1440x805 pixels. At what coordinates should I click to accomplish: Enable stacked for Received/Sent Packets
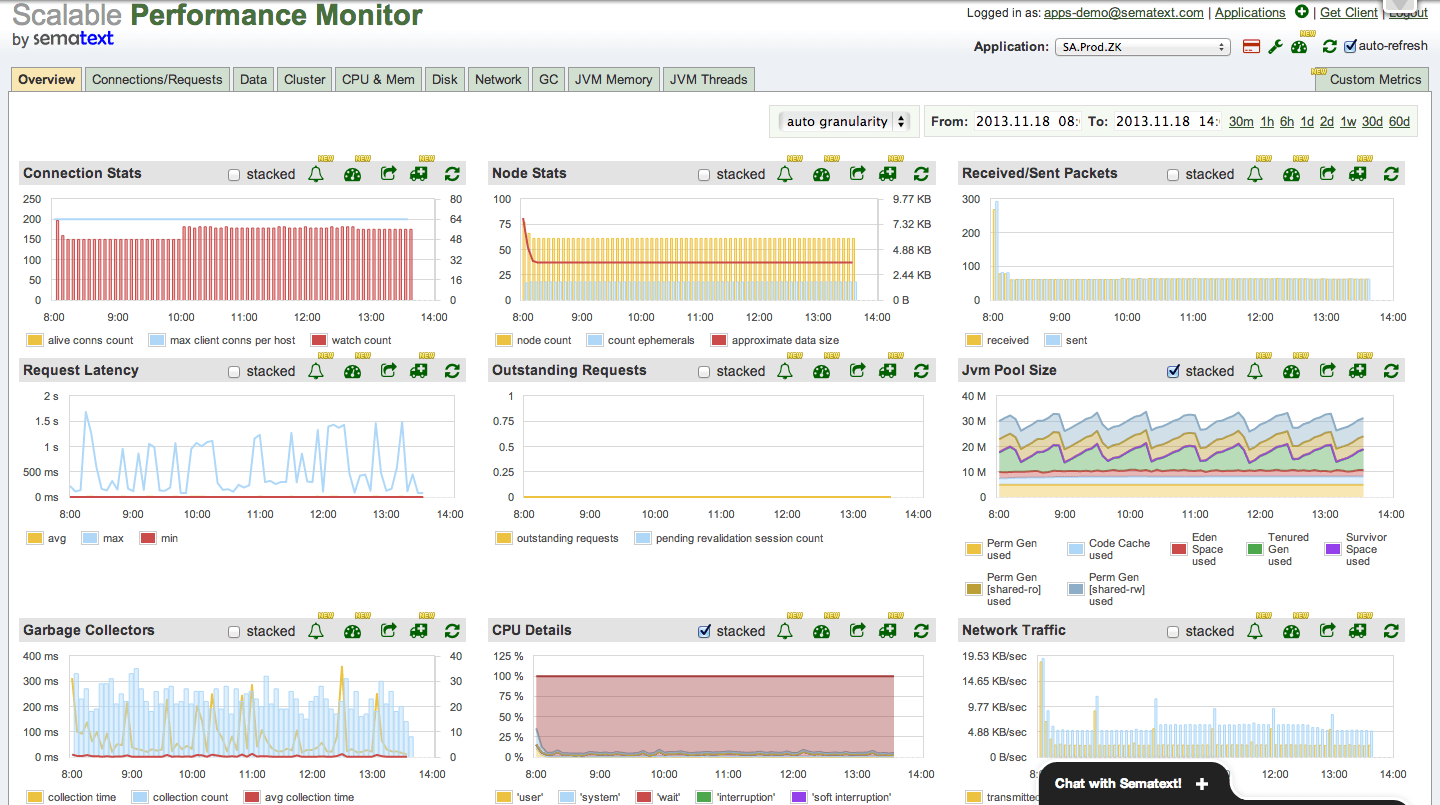[x=1173, y=175]
